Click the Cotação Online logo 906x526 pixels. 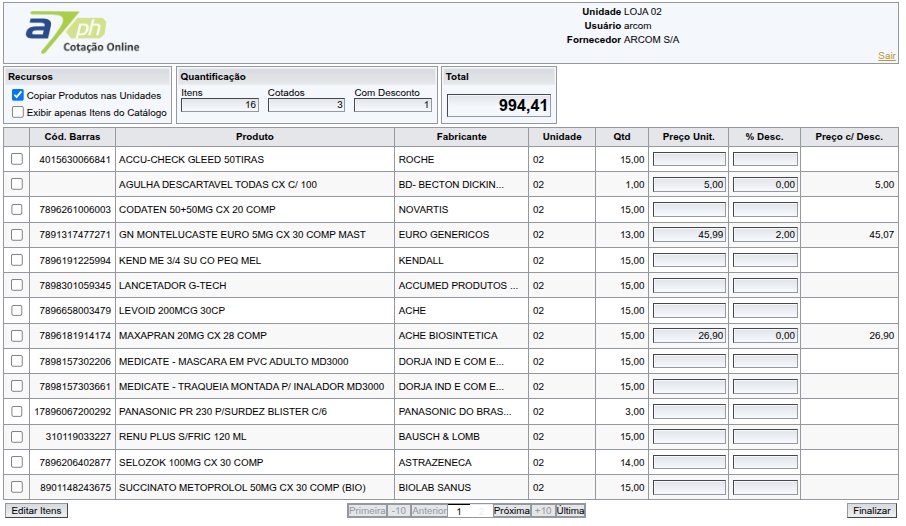(x=82, y=34)
